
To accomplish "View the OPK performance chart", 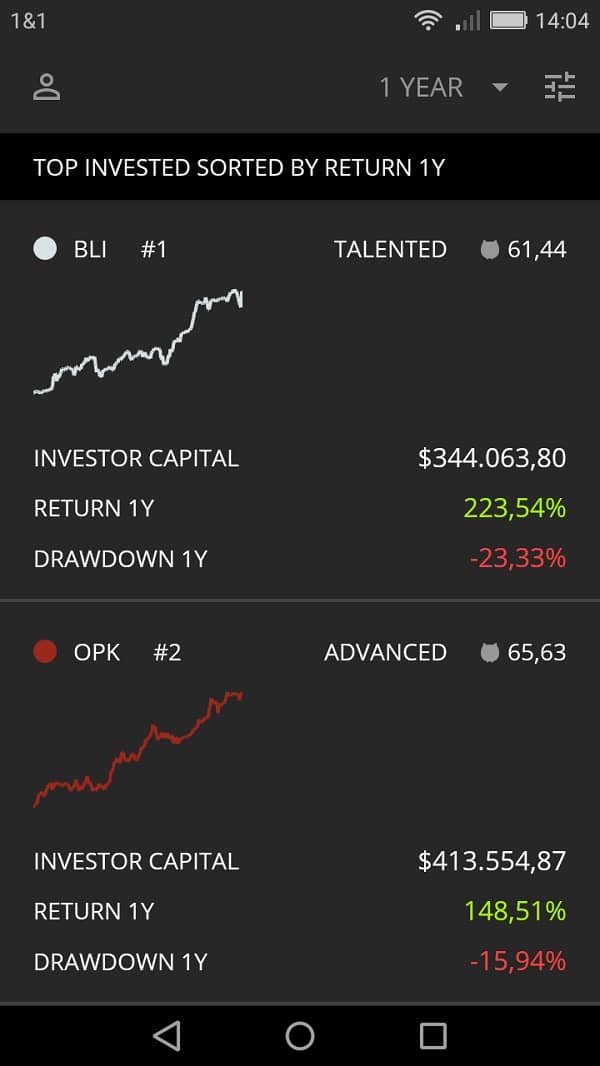I will point(139,747).
